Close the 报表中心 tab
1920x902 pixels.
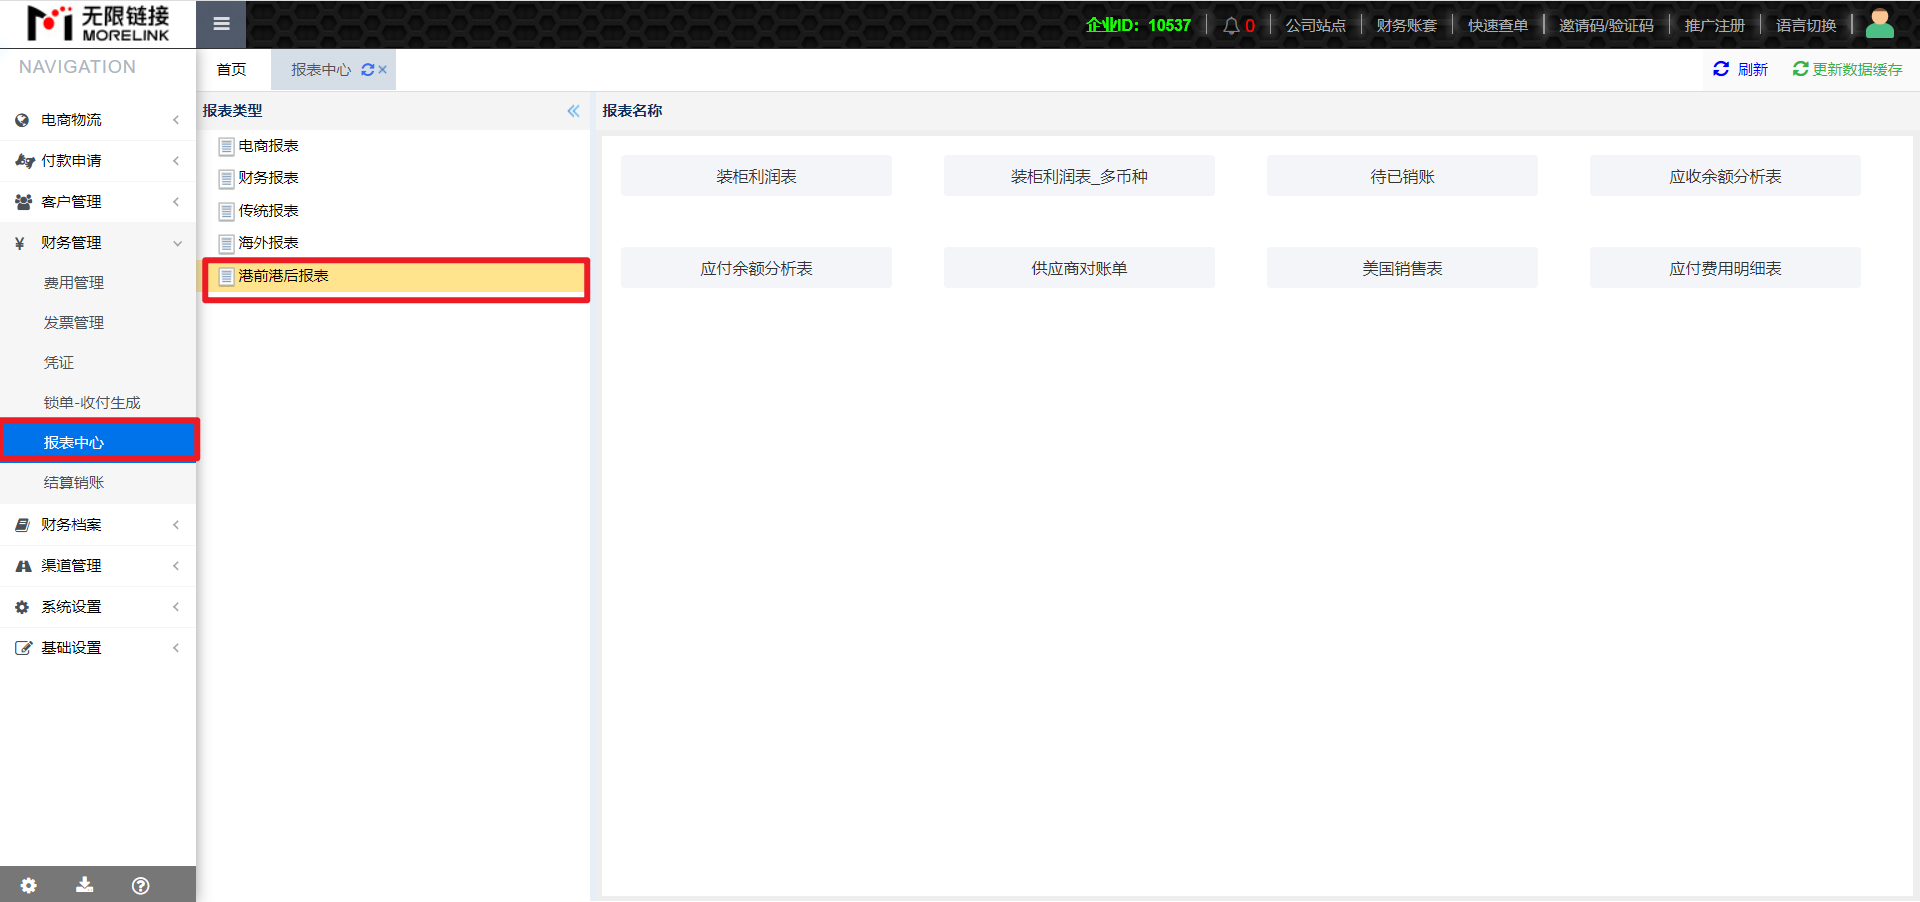click(382, 69)
